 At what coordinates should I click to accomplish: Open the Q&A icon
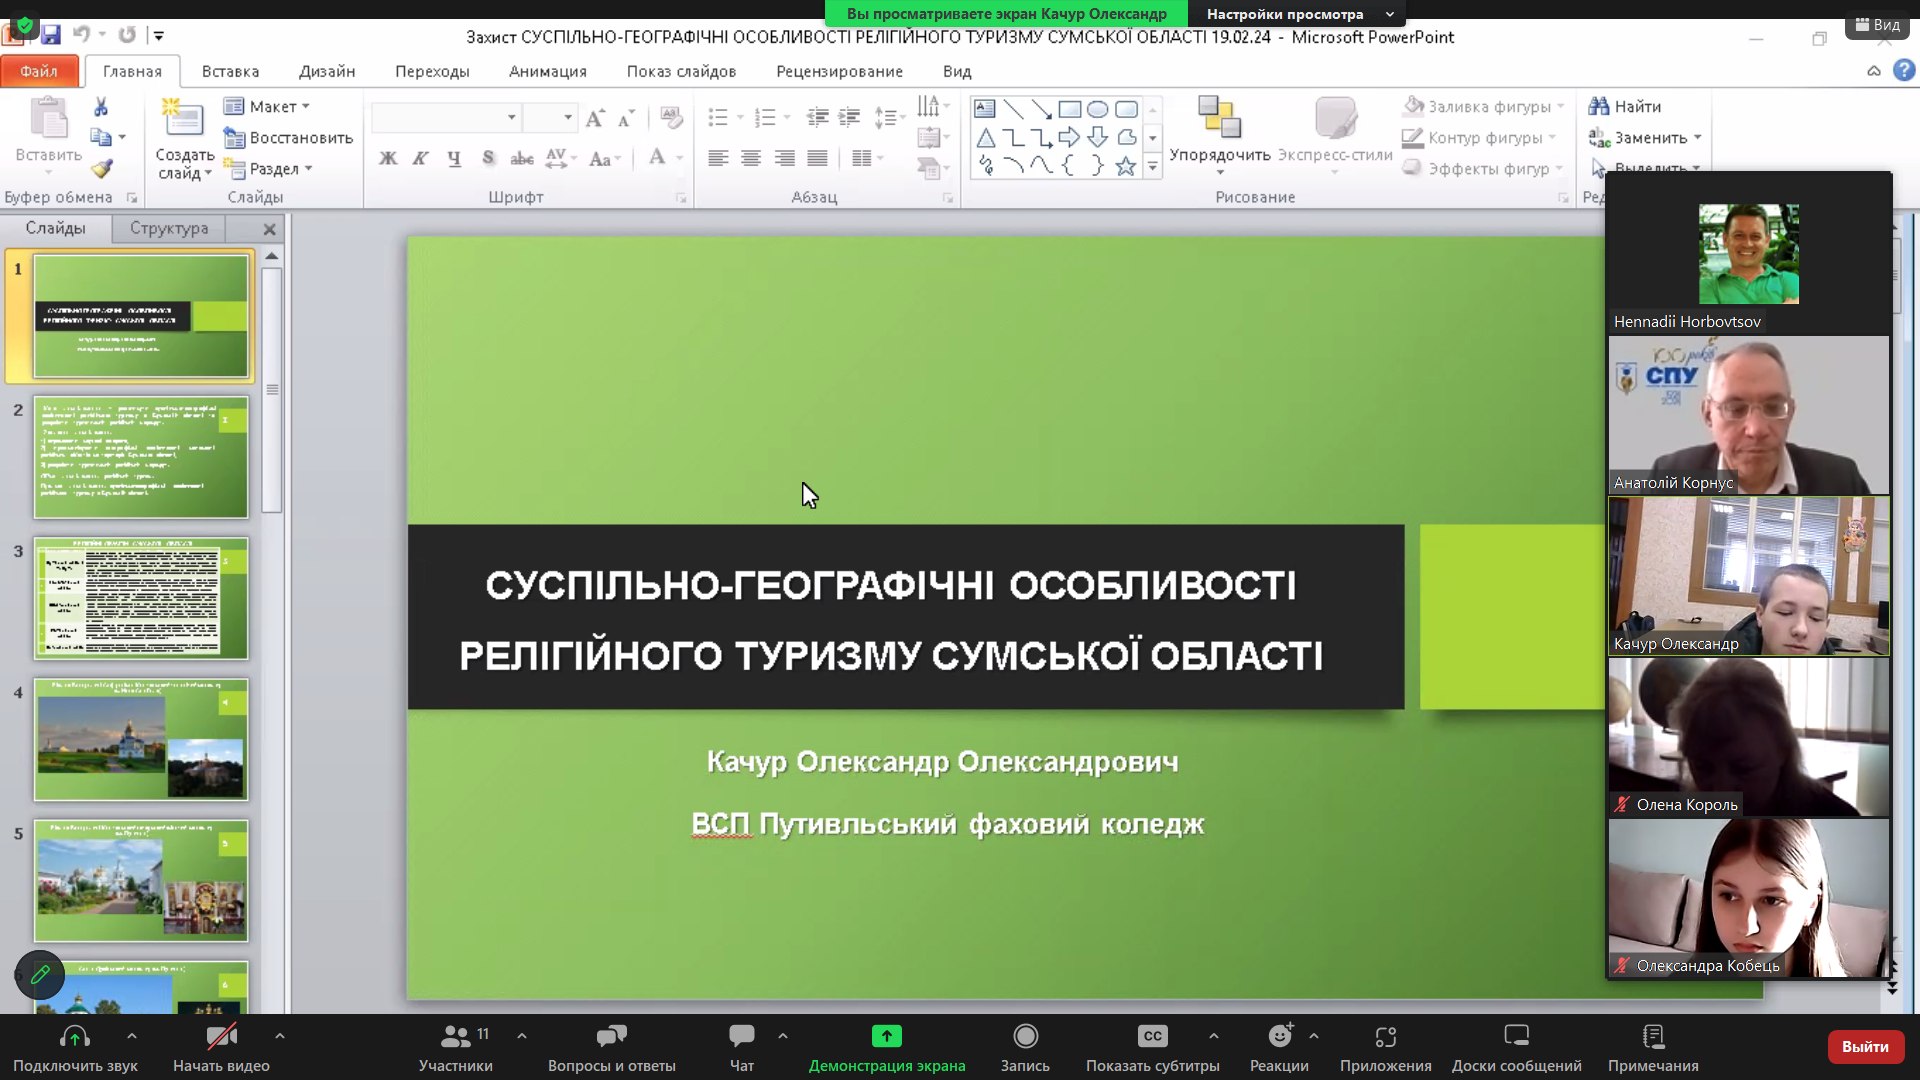pyautogui.click(x=611, y=1036)
